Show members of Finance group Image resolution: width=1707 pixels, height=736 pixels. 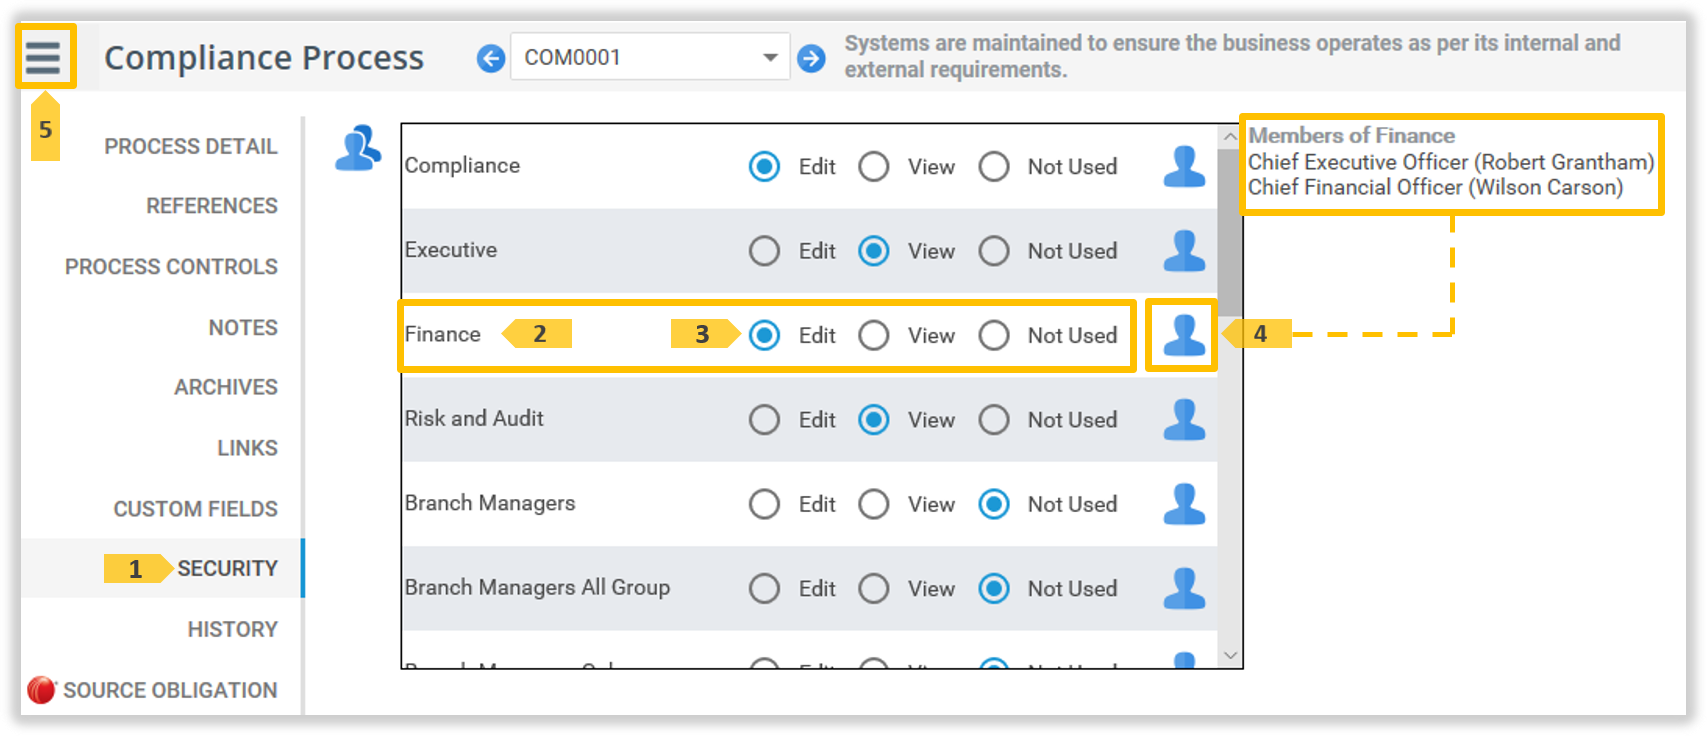[x=1184, y=335]
